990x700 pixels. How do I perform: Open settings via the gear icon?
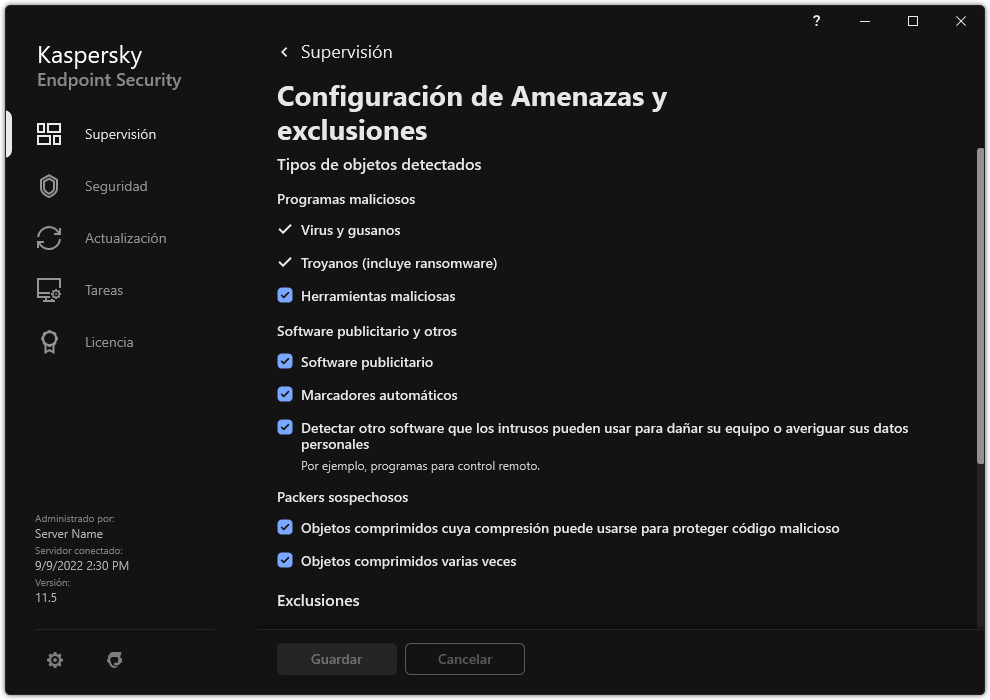(x=55, y=660)
